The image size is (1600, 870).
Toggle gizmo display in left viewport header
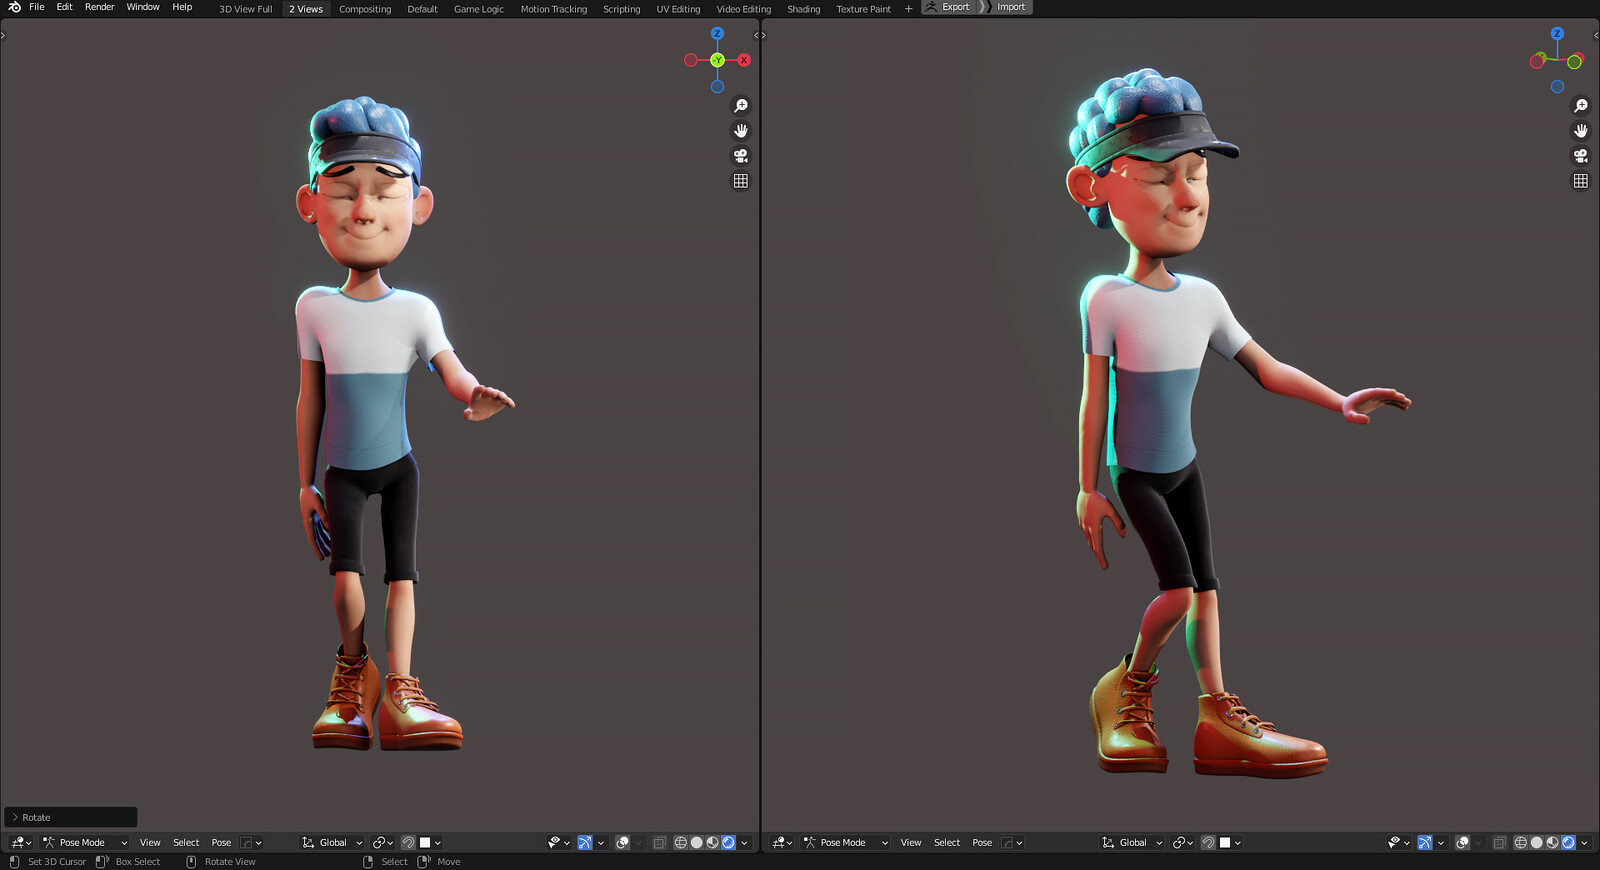click(585, 843)
